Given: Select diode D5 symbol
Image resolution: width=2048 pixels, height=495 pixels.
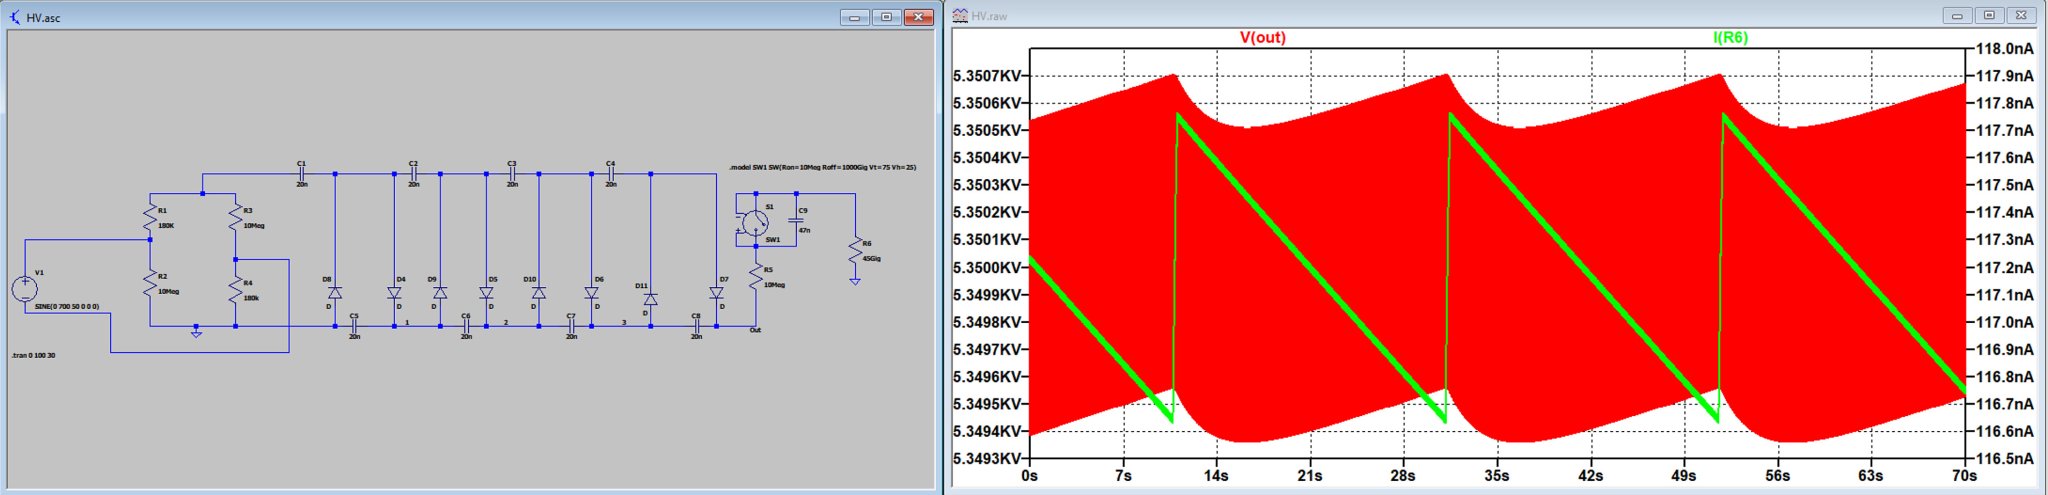Looking at the screenshot, I should [x=486, y=293].
